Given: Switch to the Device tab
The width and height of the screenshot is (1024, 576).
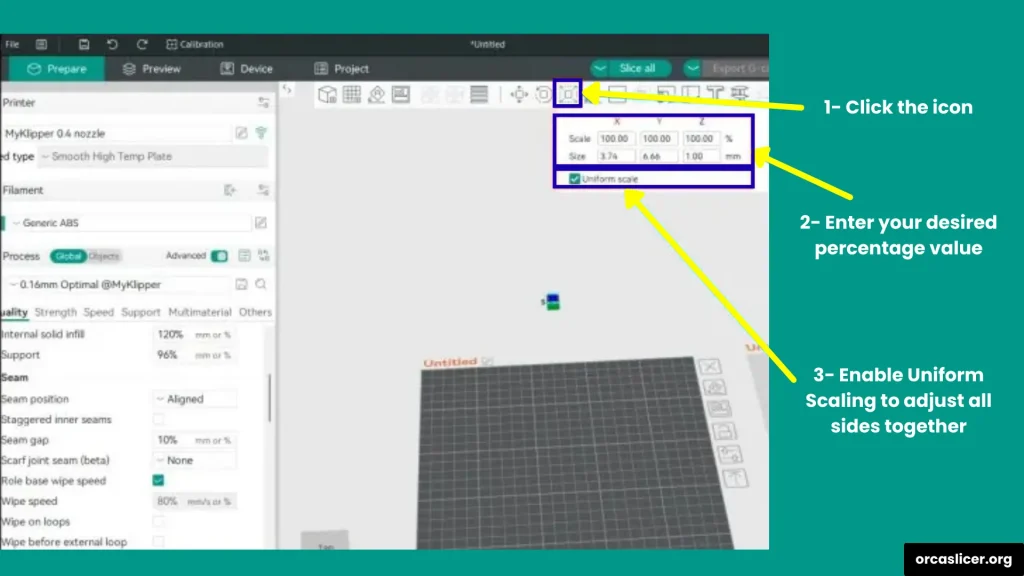Looking at the screenshot, I should (246, 69).
